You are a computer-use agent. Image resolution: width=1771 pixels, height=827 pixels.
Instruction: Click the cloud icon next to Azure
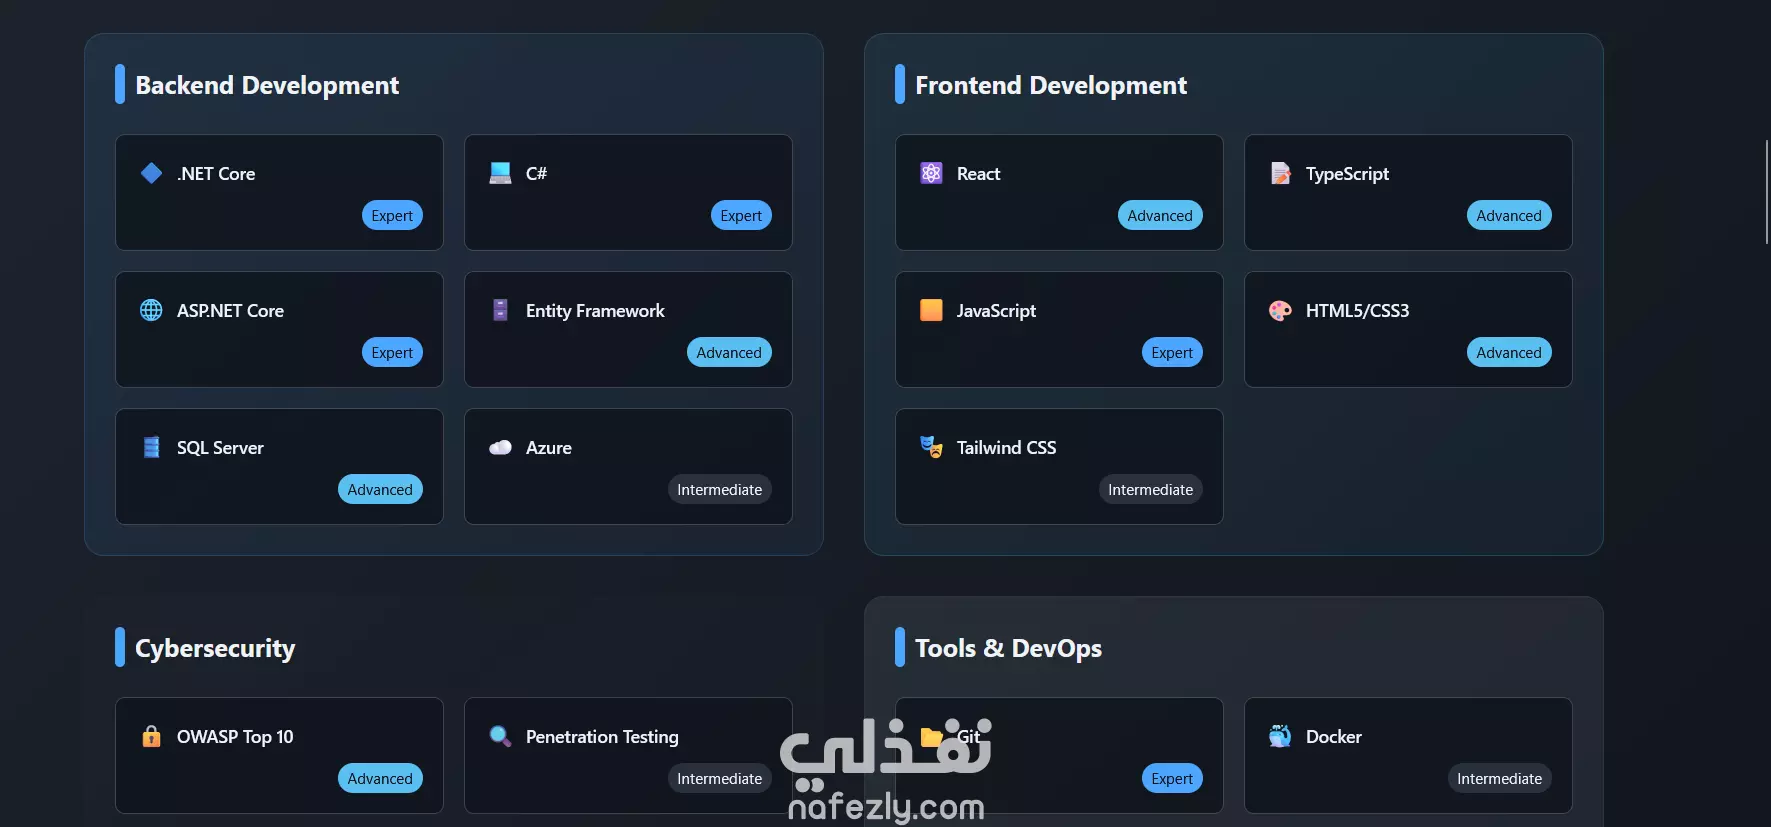500,447
